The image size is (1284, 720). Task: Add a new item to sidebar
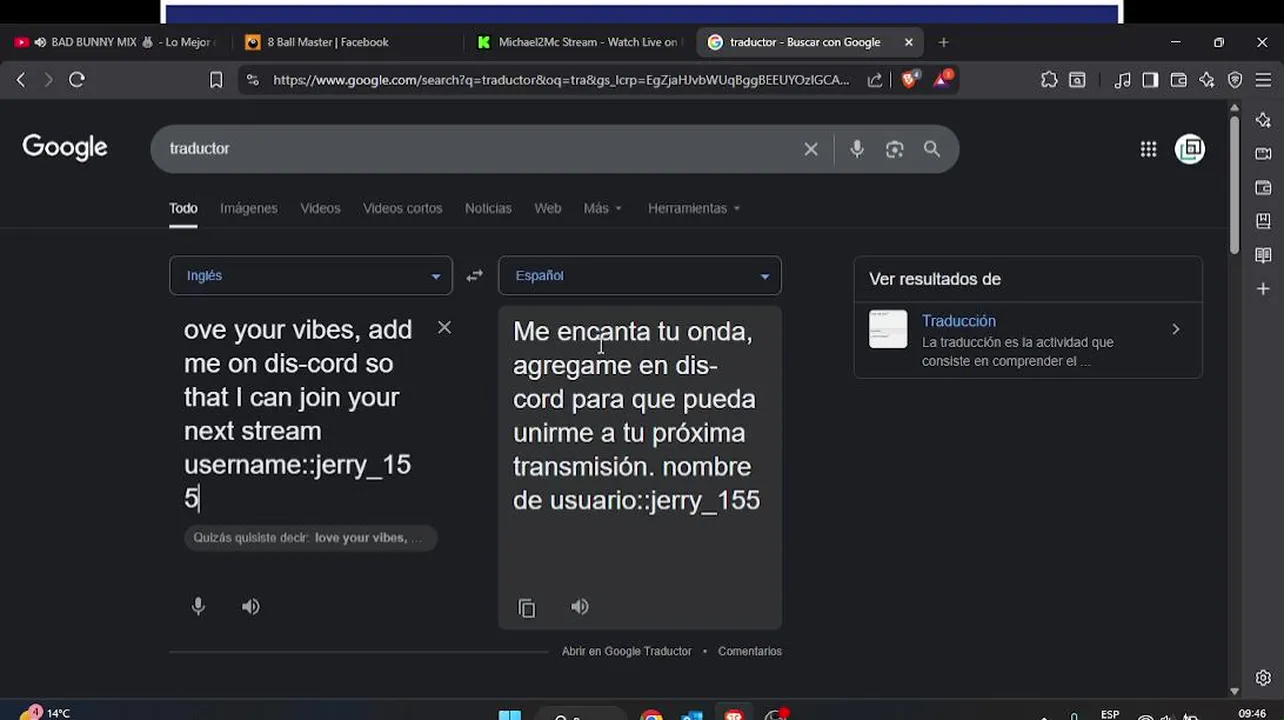pos(1263,289)
